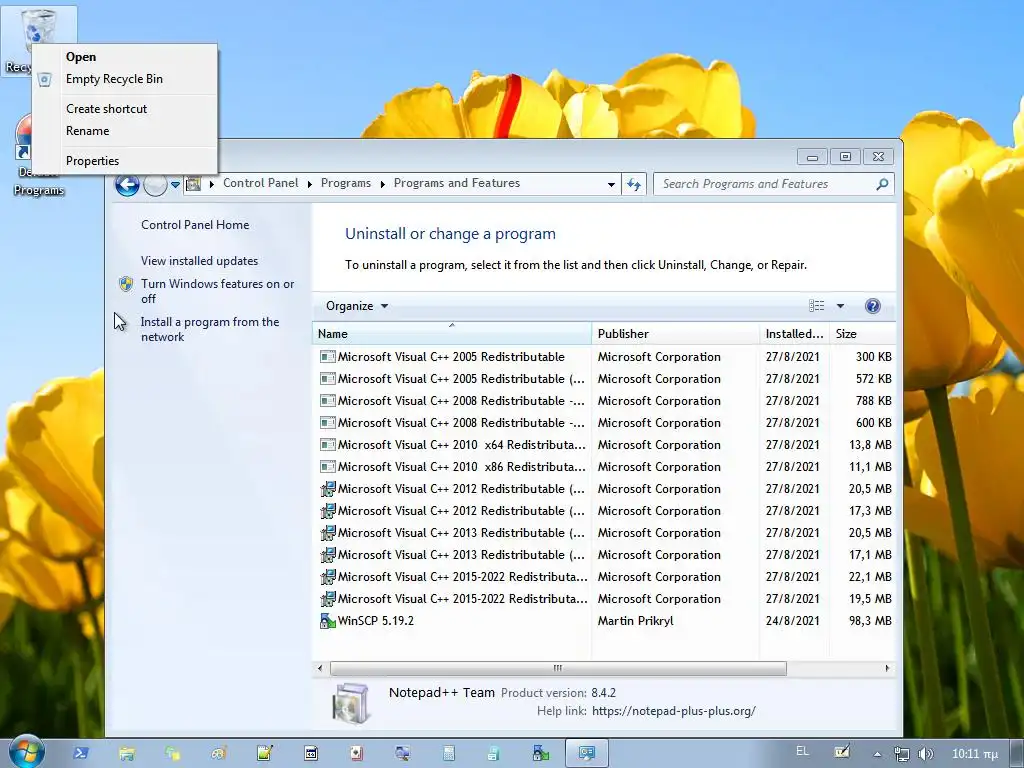The image size is (1024, 768).
Task: Open the address bar history dropdown
Action: click(611, 185)
